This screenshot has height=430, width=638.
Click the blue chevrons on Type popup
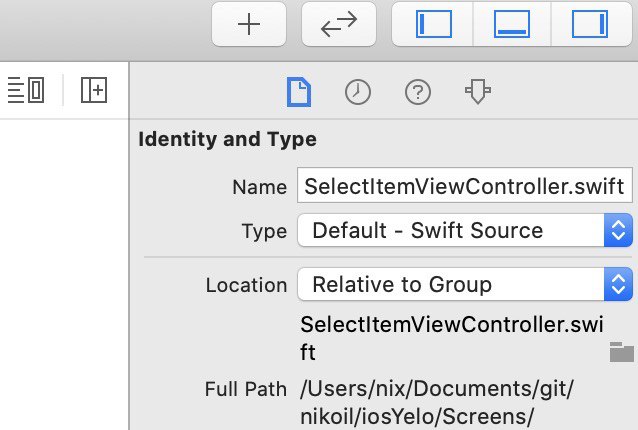pyautogui.click(x=618, y=231)
